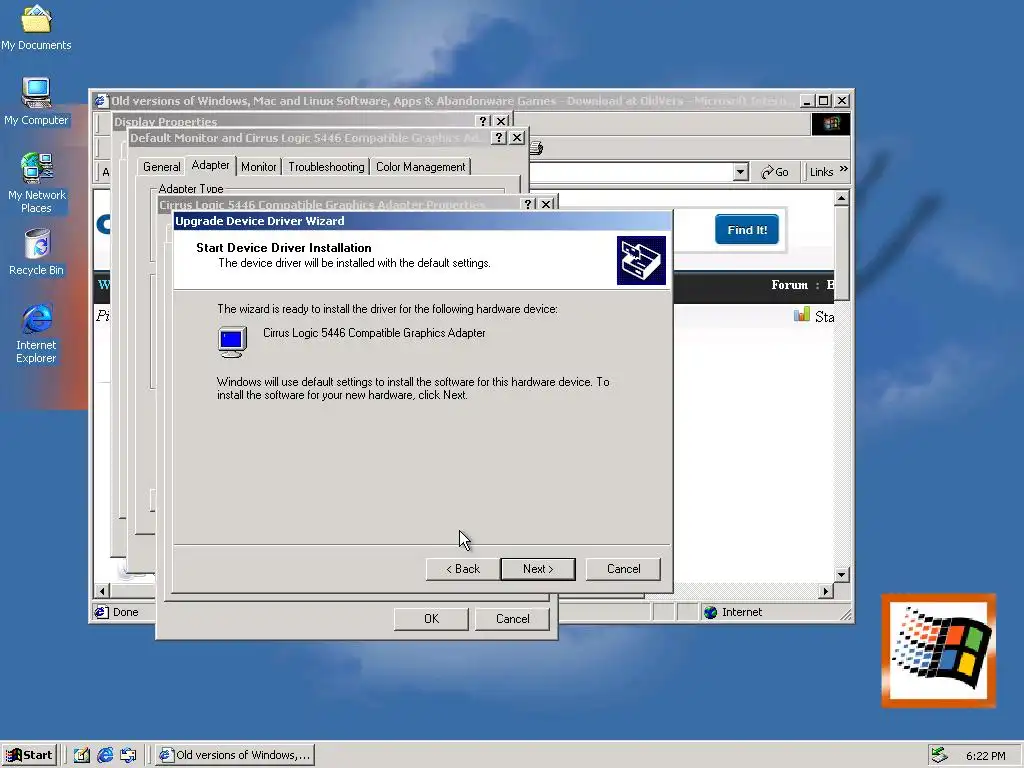
Task: Click the Start button
Action: (29, 755)
